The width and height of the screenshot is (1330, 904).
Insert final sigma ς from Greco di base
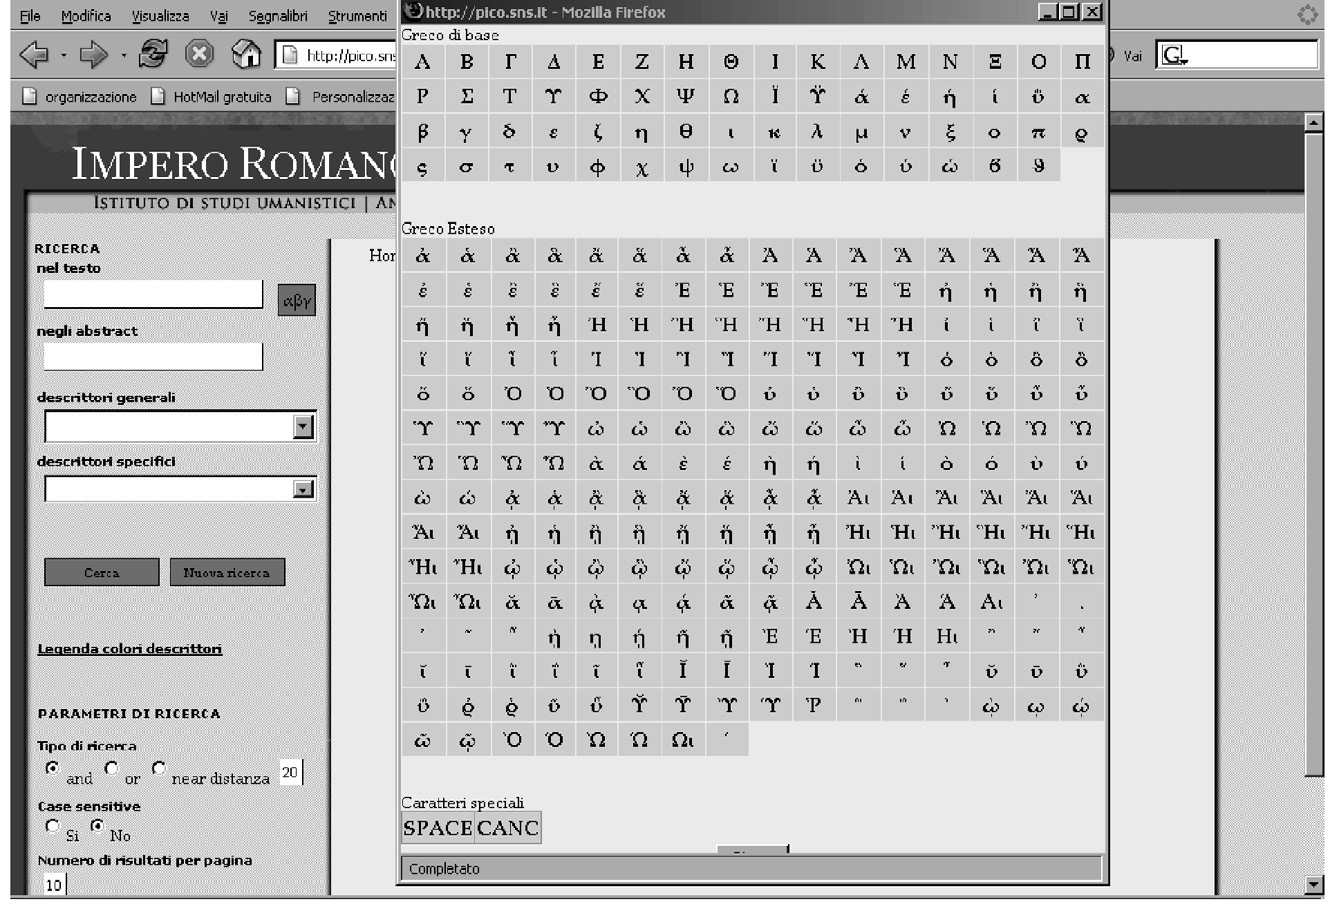[x=423, y=167]
